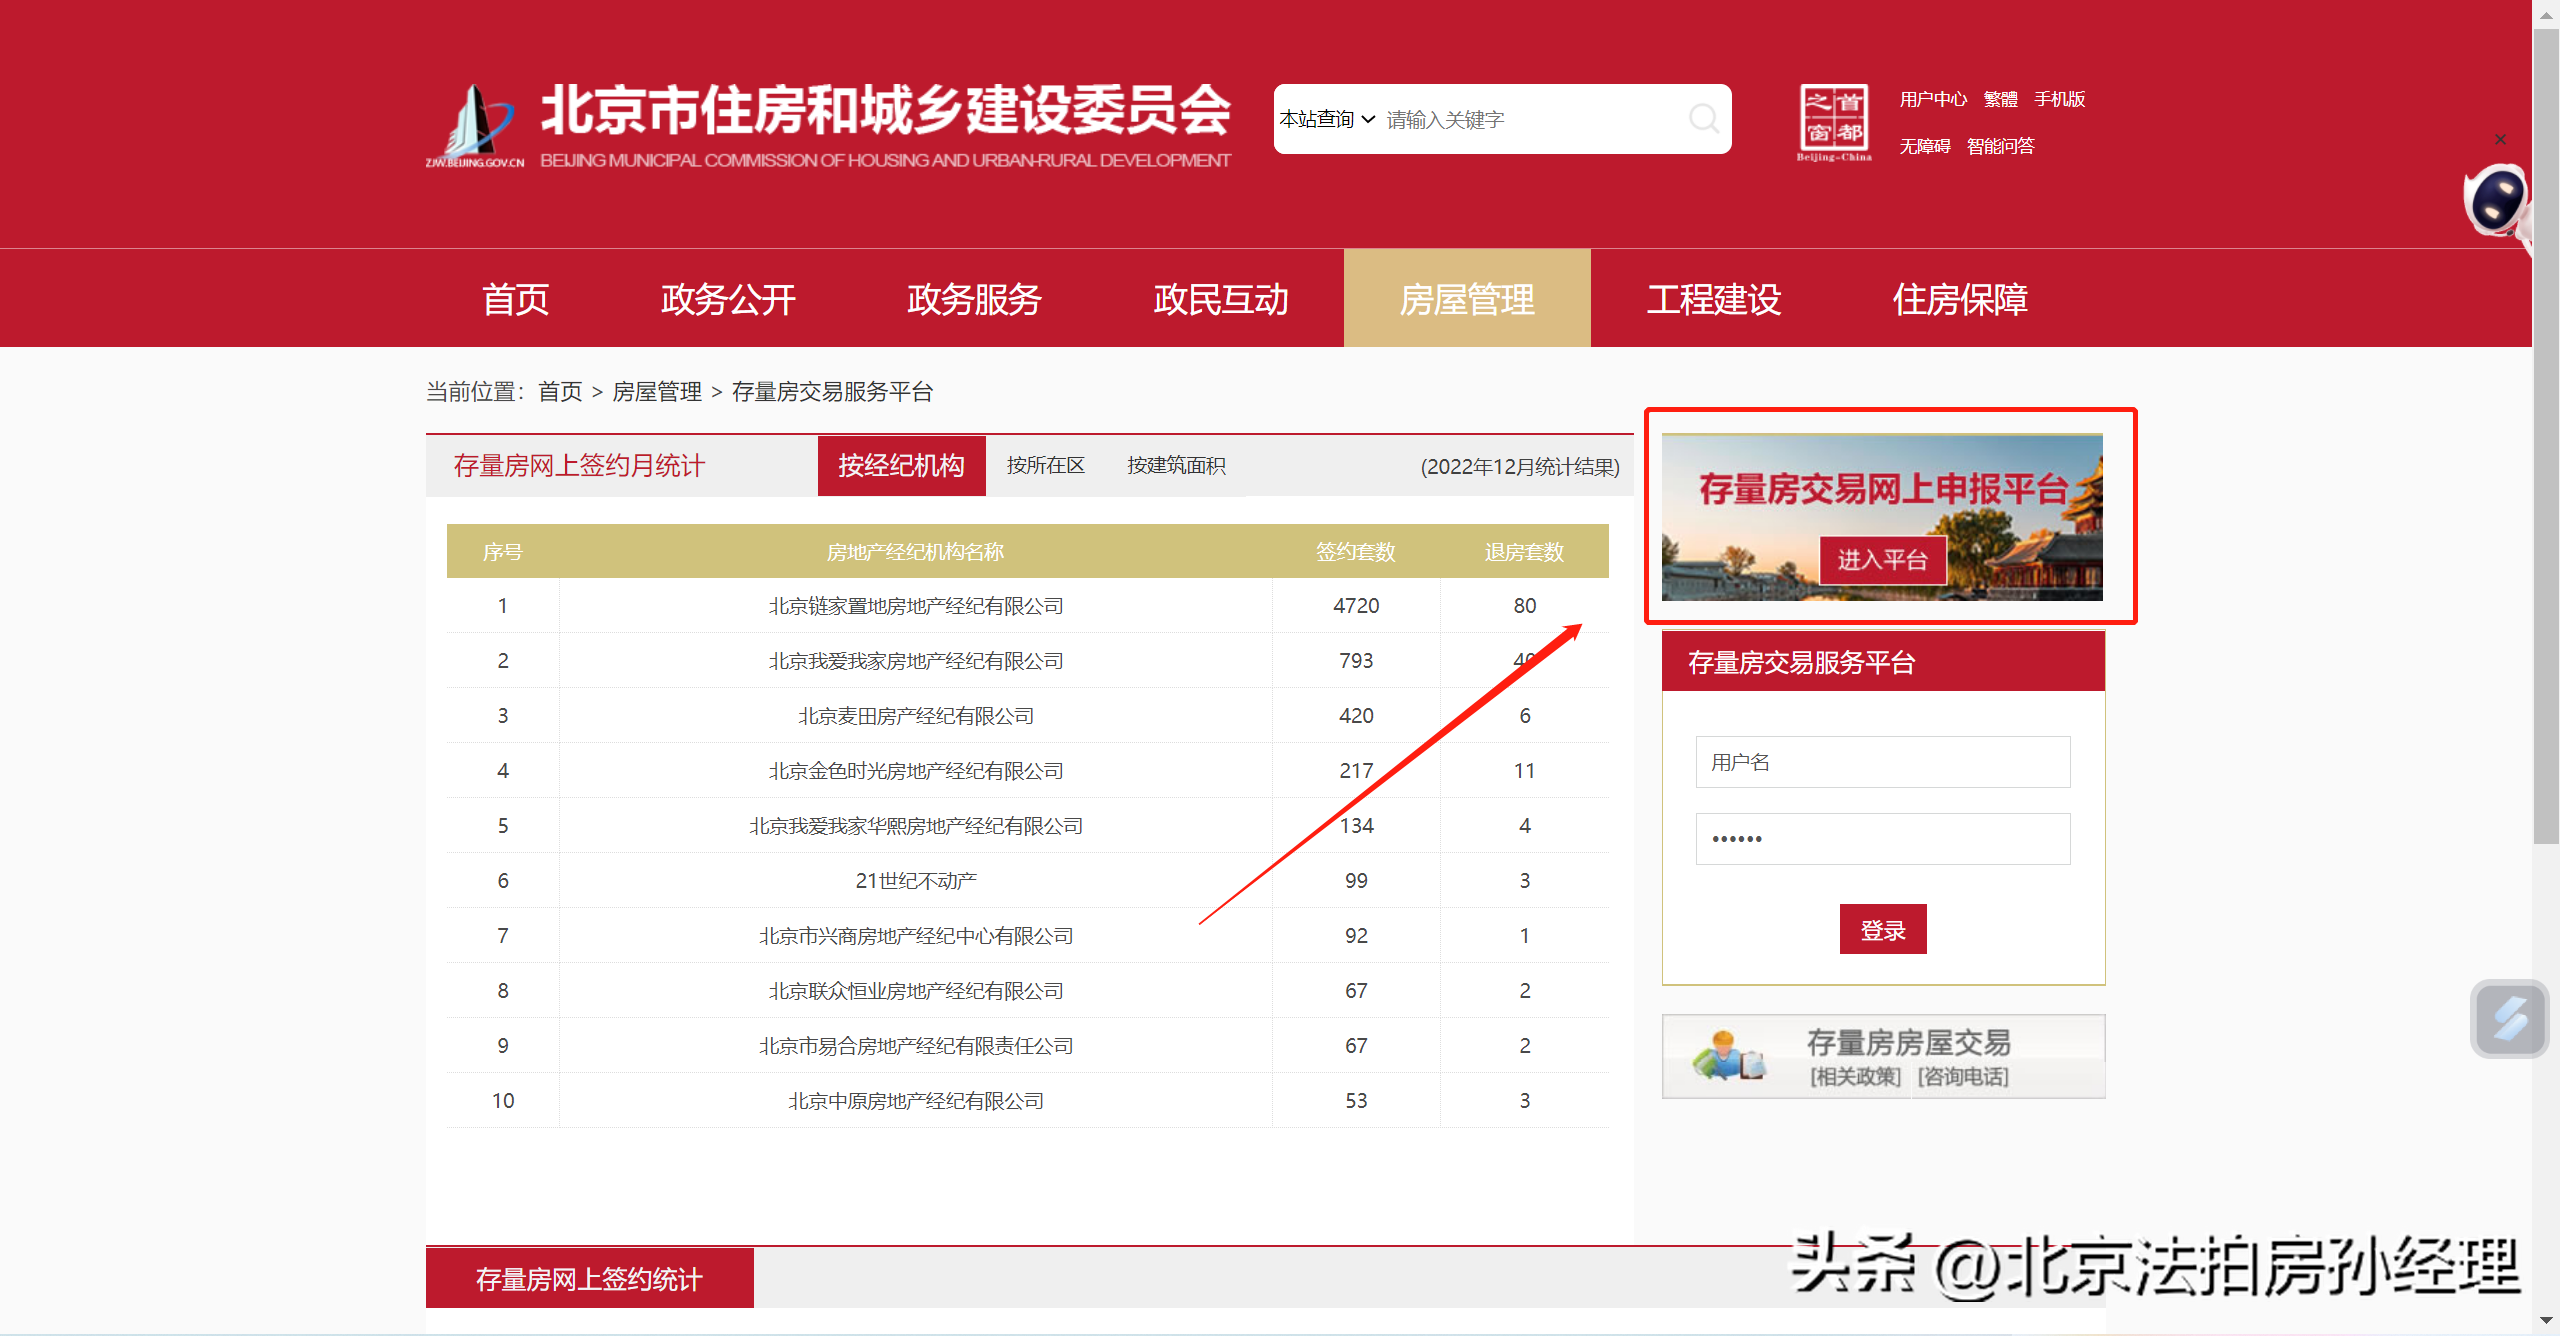This screenshot has width=2560, height=1336.
Task: Click the 存量房网上签约月统计 heading
Action: 579,466
